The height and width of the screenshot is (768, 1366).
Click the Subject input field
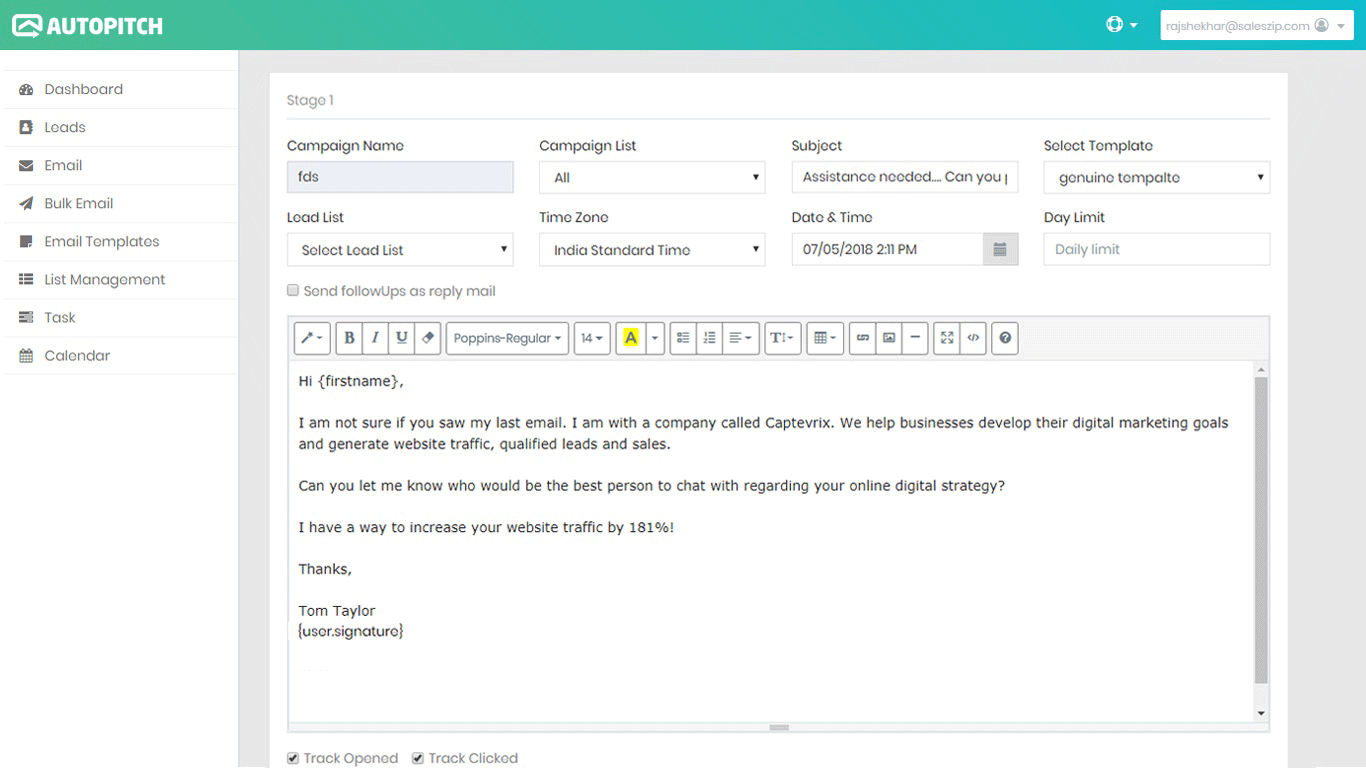click(905, 177)
